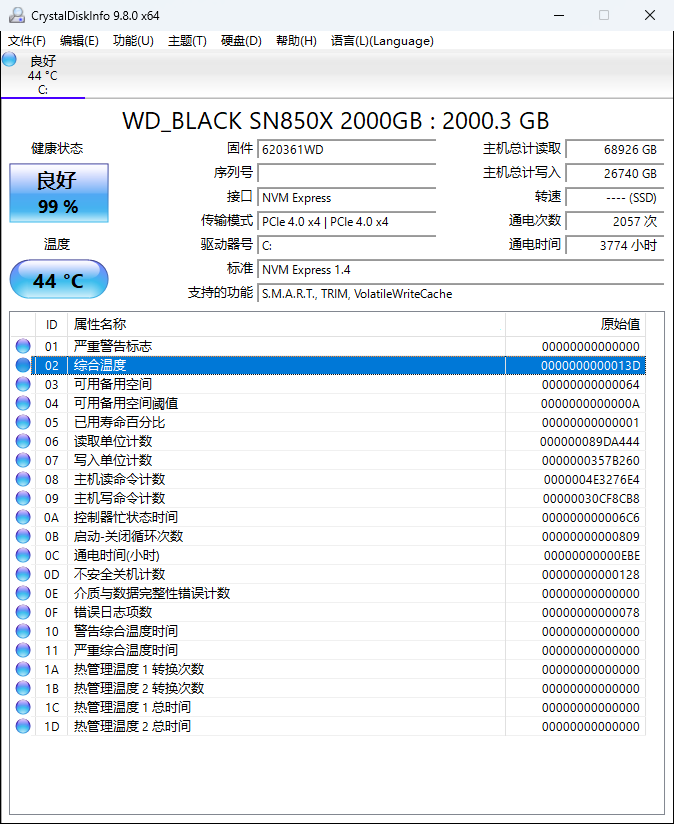The width and height of the screenshot is (674, 824).
Task: Click status orb for attribute 11 严重综合温度时间
Action: coord(23,650)
